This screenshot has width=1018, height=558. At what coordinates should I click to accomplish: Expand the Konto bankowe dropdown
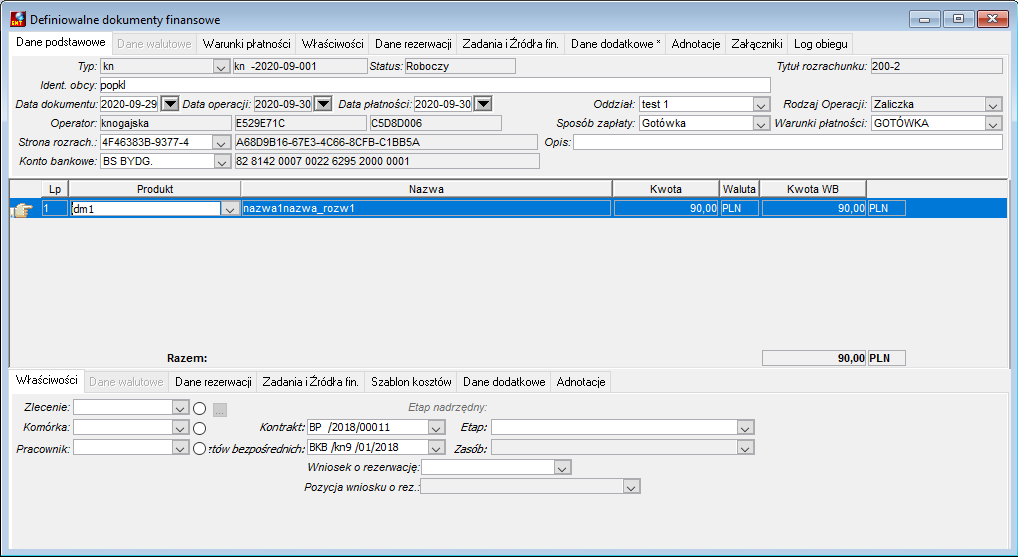[221, 162]
